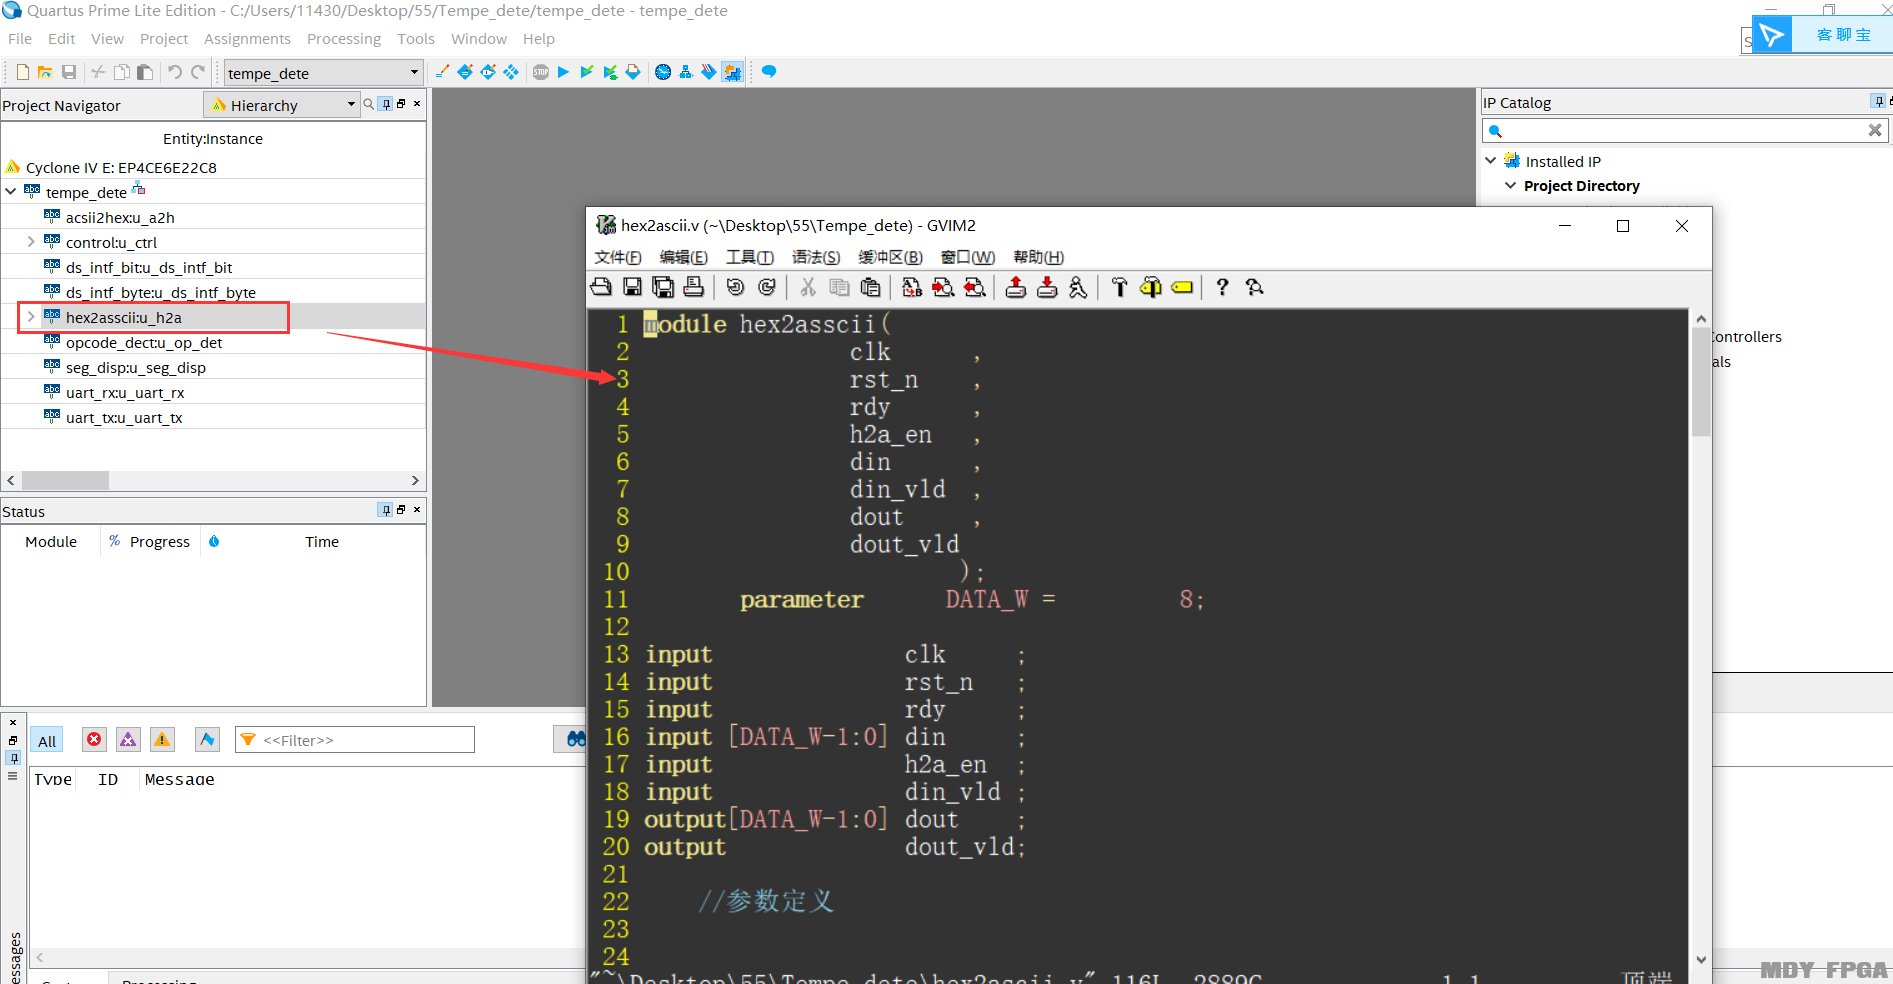Image resolution: width=1893 pixels, height=984 pixels.
Task: Click the New file icon in Quartus toolbar
Action: tap(22, 72)
